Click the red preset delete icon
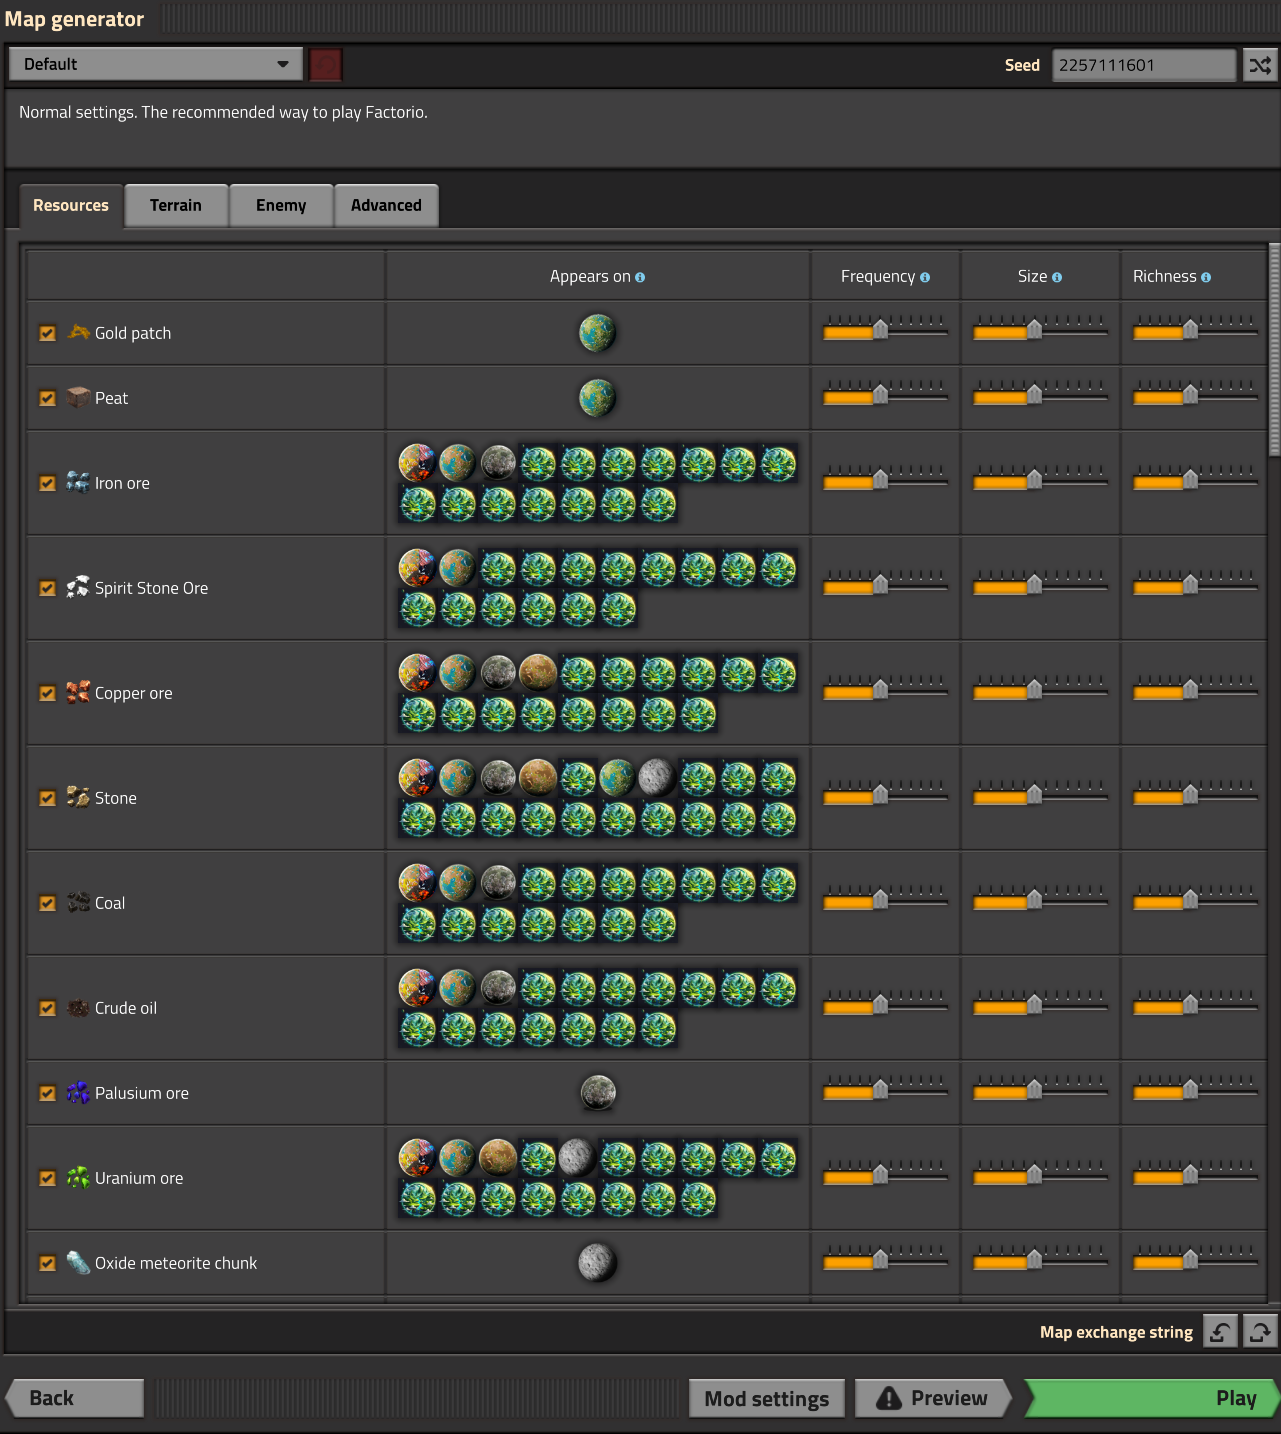 (326, 65)
